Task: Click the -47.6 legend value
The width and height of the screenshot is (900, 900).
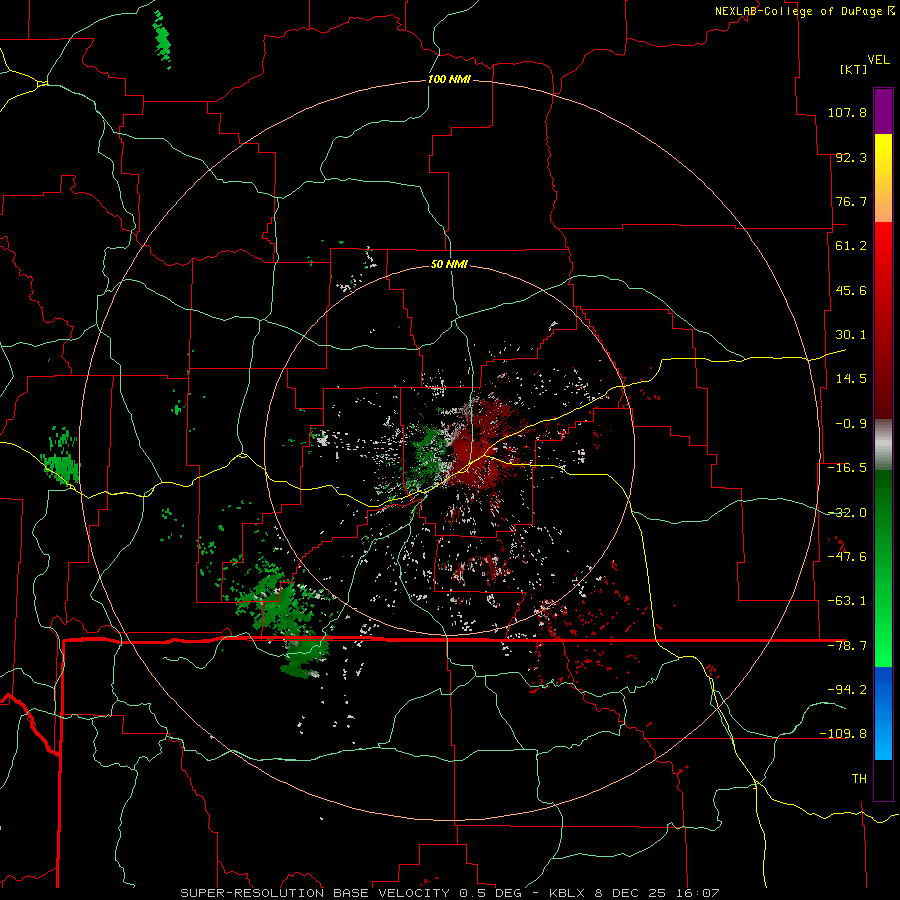Action: click(847, 557)
